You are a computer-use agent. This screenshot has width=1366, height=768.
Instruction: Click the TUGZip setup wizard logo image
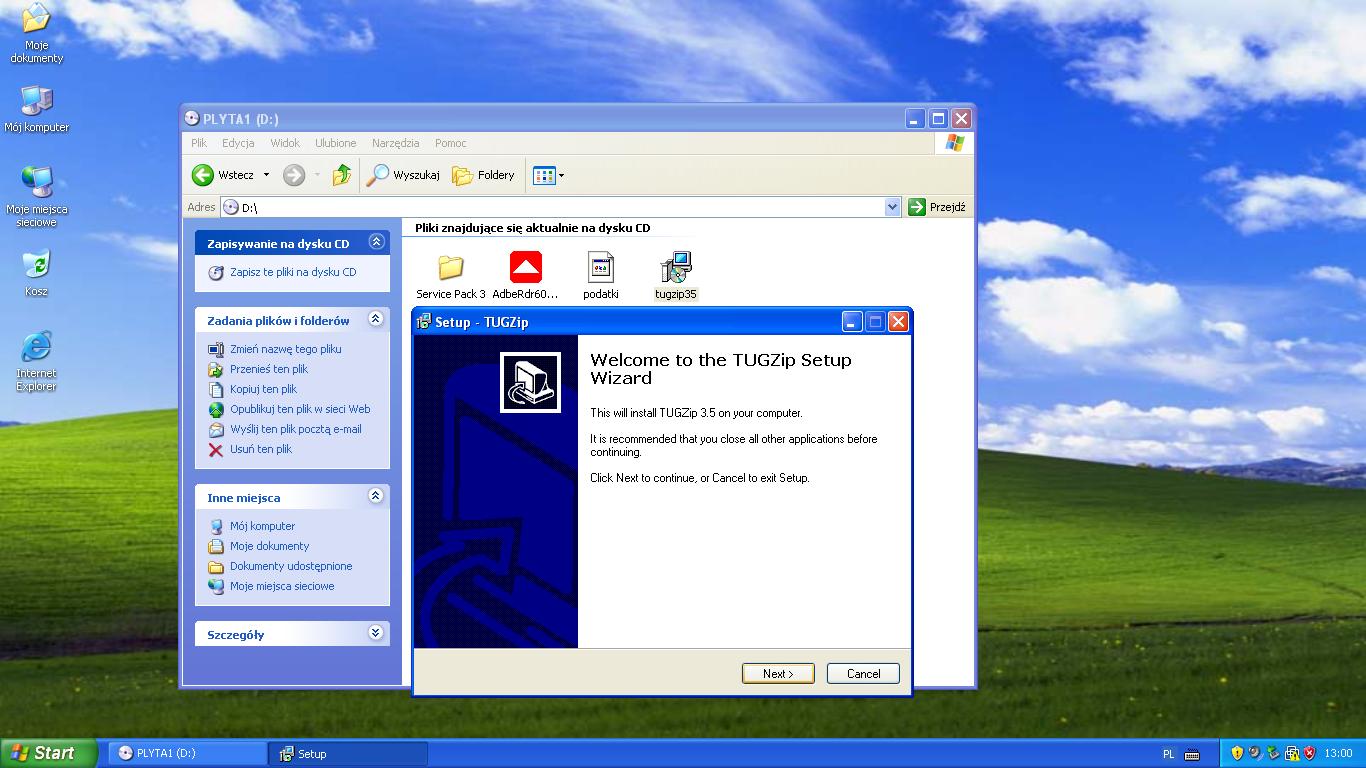coord(530,382)
